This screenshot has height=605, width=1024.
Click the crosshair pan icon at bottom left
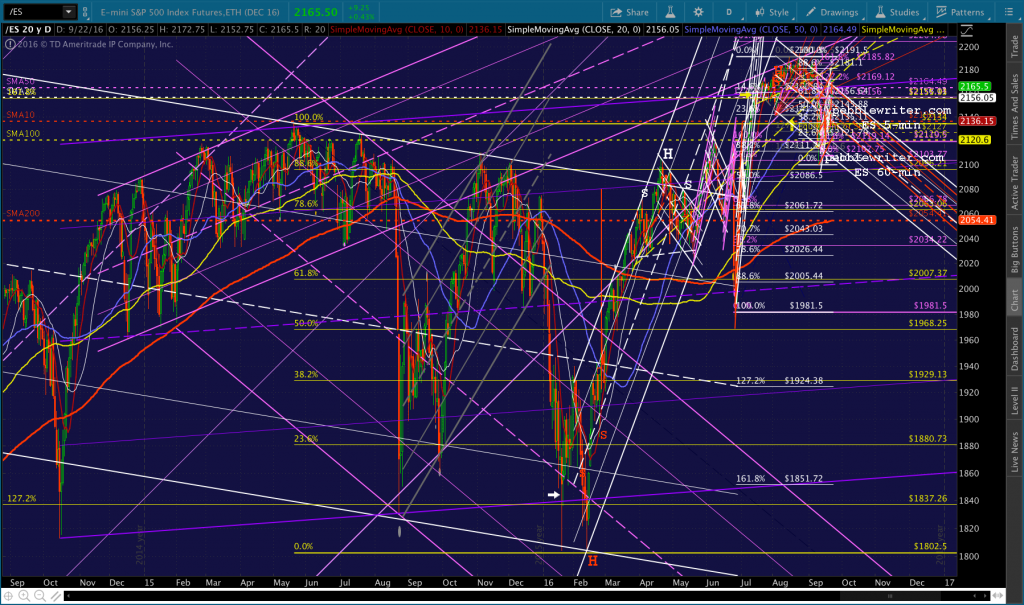point(8,596)
